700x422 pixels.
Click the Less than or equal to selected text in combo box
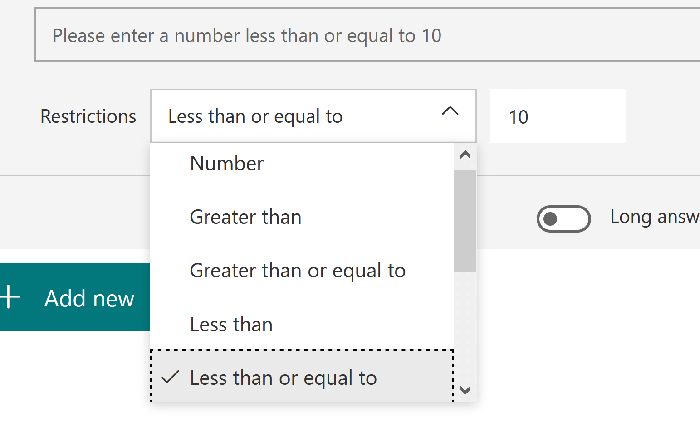coord(255,117)
